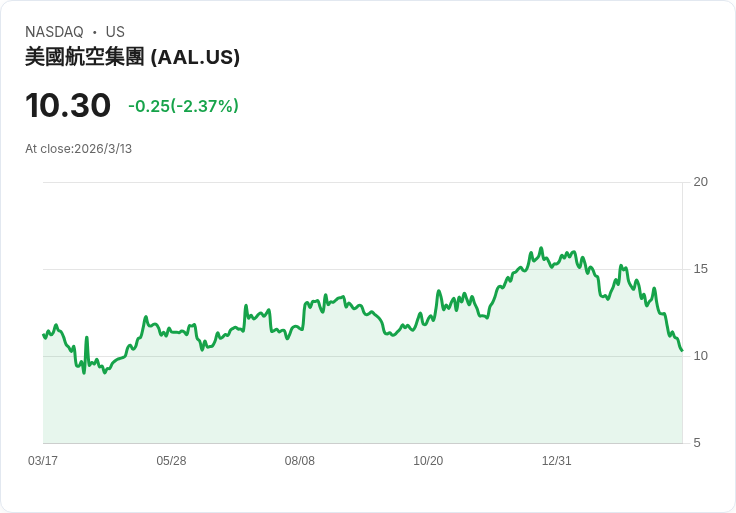Select the US market label
Image resolution: width=736 pixels, height=513 pixels.
115,32
